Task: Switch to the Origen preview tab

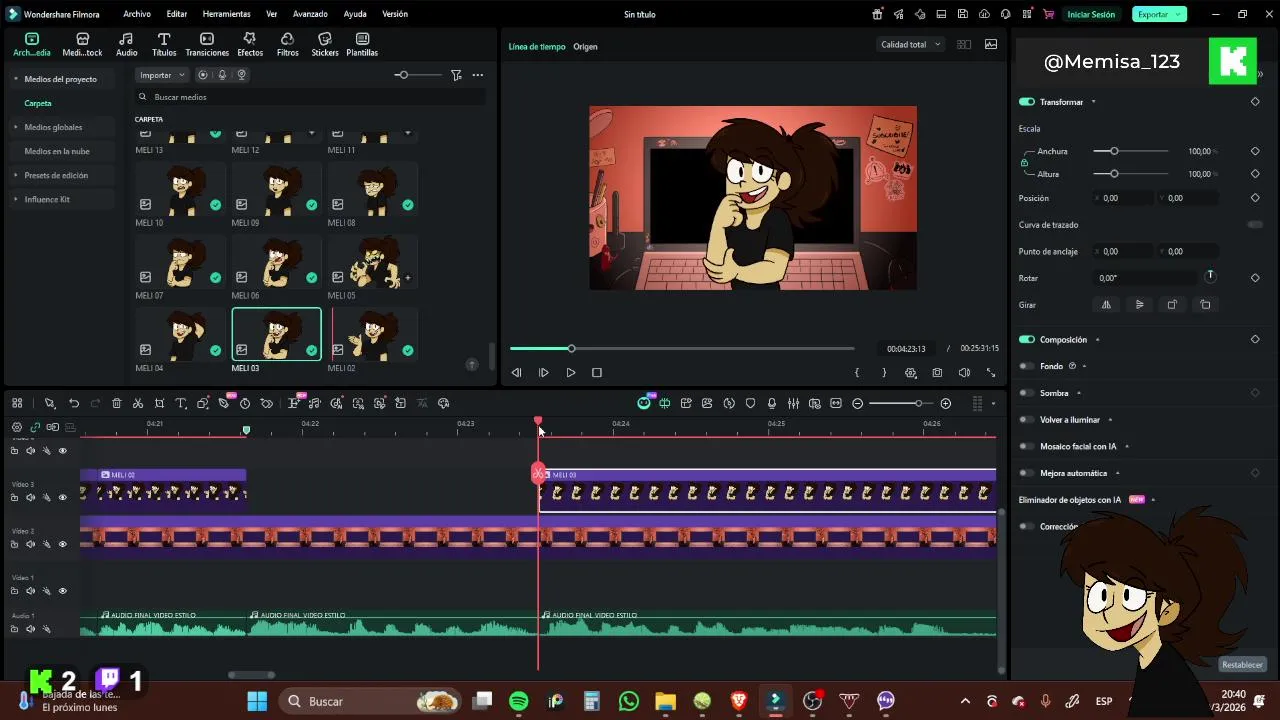Action: [585, 47]
